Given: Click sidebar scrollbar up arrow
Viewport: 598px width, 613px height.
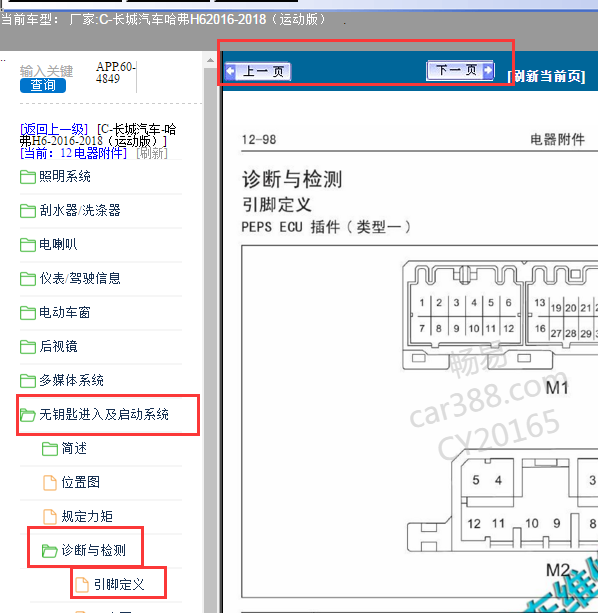Looking at the screenshot, I should pos(210,60).
